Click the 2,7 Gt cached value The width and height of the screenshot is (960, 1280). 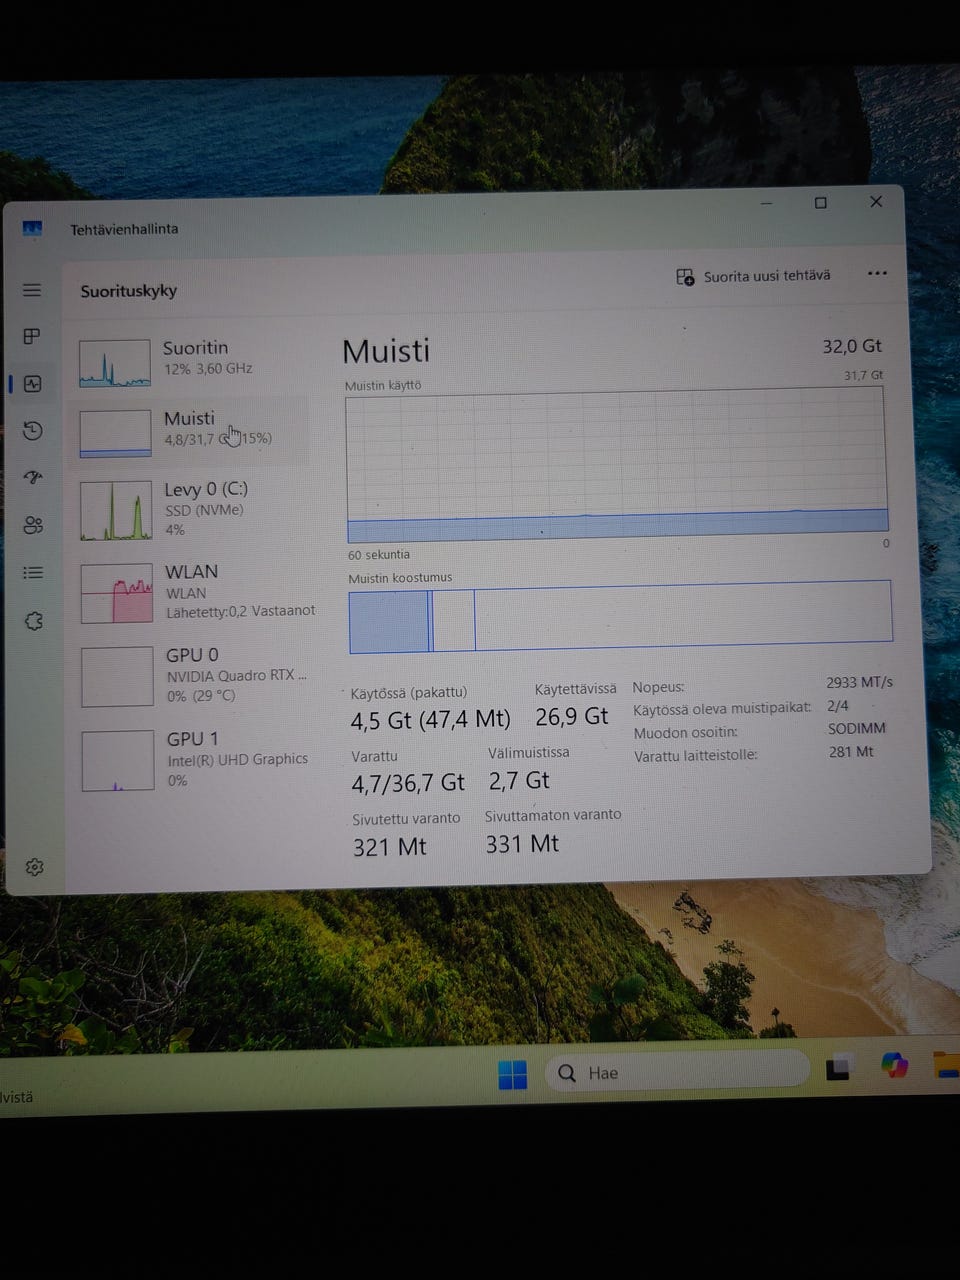tap(519, 780)
